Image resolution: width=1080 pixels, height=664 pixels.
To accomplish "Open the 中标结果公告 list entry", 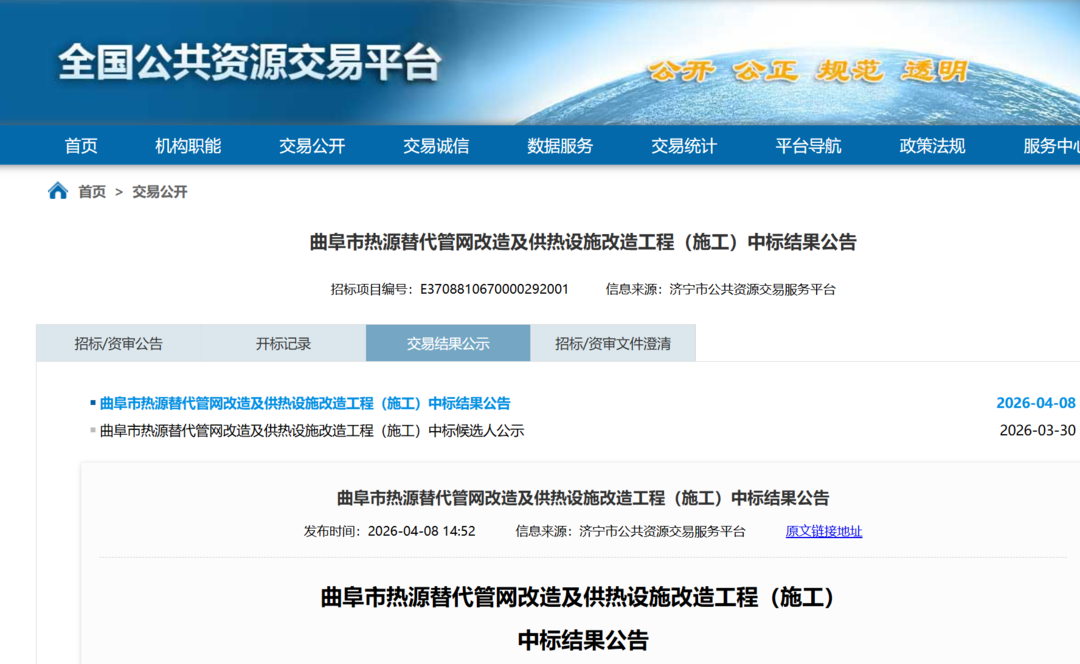I will pyautogui.click(x=305, y=404).
